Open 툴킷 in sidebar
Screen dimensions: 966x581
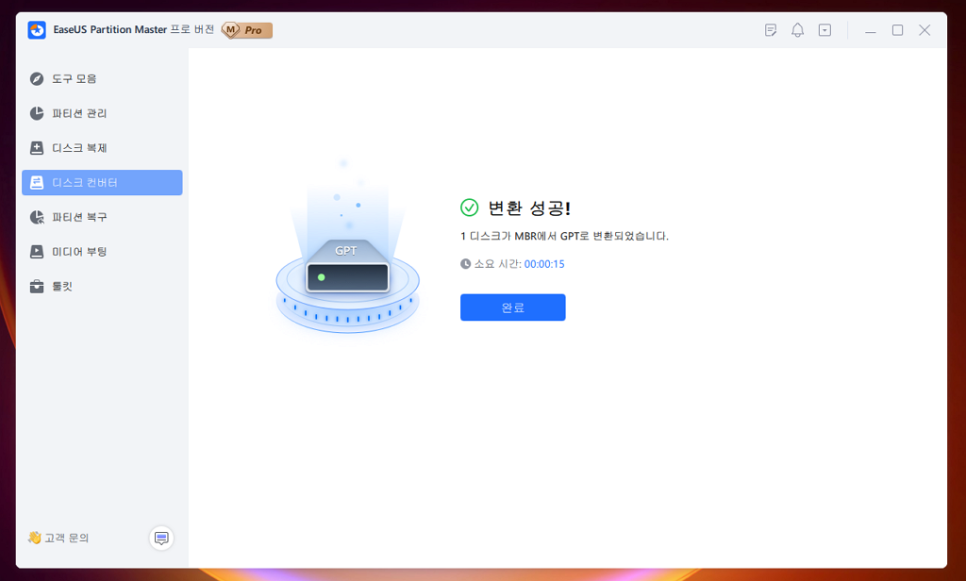point(102,286)
